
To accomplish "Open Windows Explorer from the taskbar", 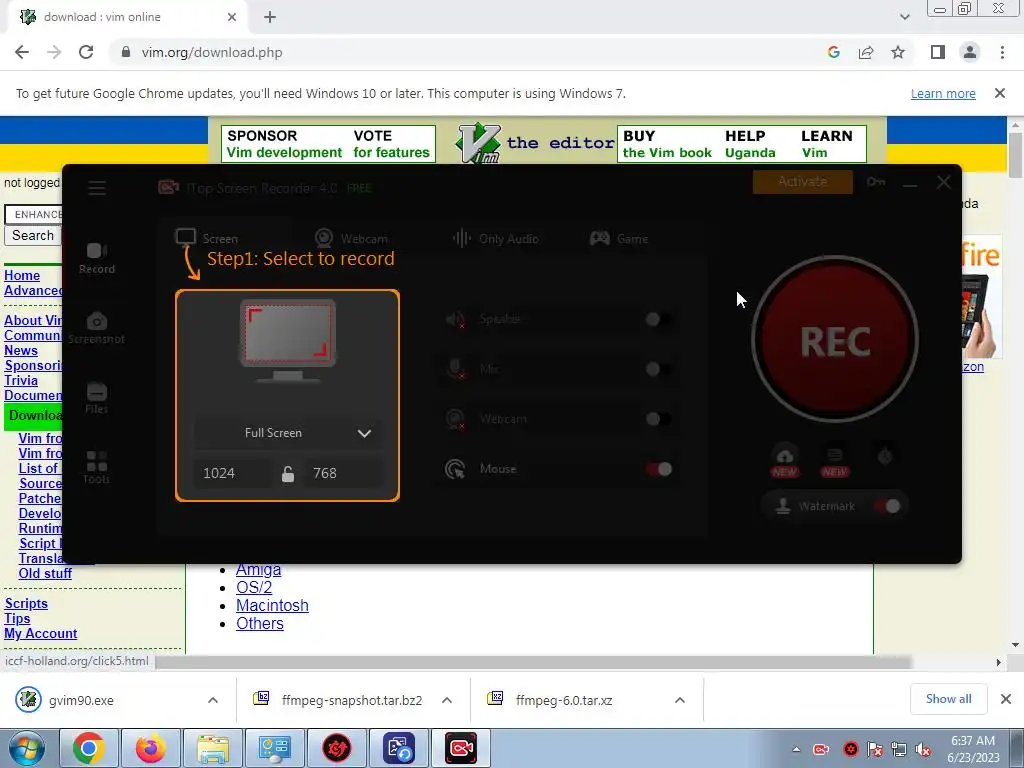I will click(213, 748).
